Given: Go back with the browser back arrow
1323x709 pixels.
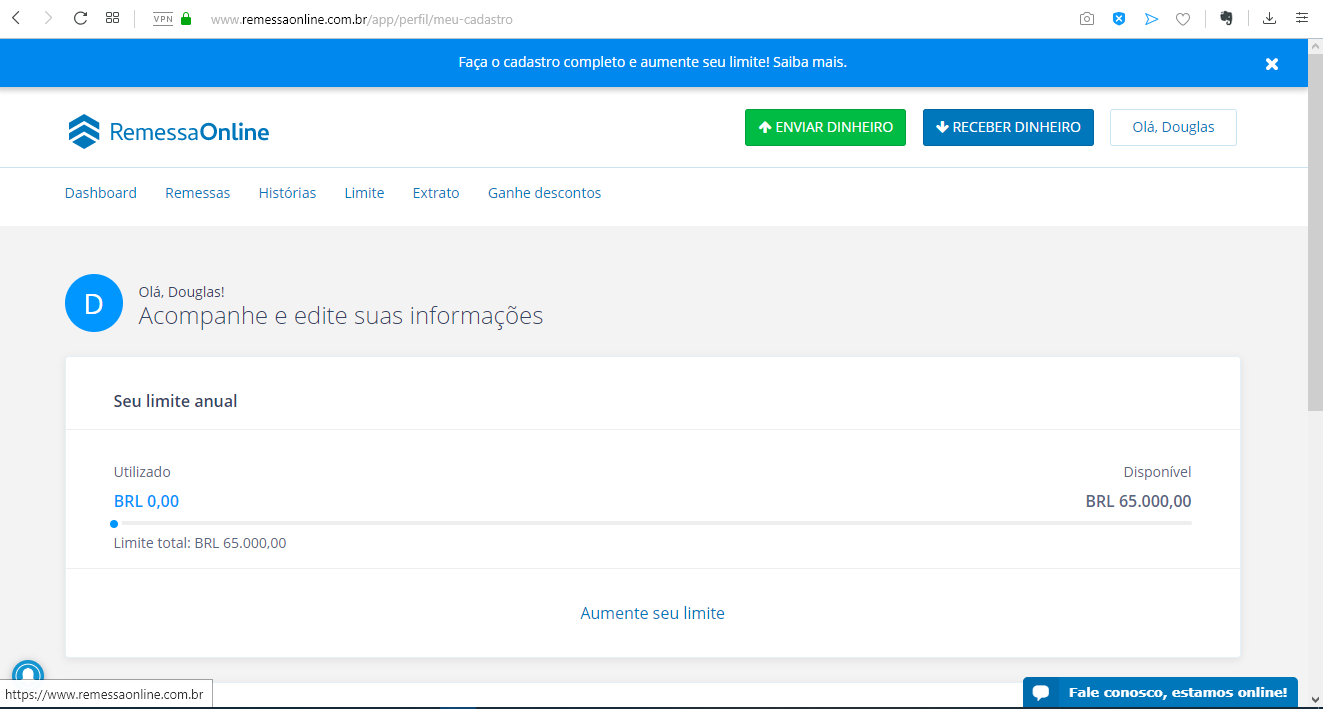Looking at the screenshot, I should coord(16,18).
